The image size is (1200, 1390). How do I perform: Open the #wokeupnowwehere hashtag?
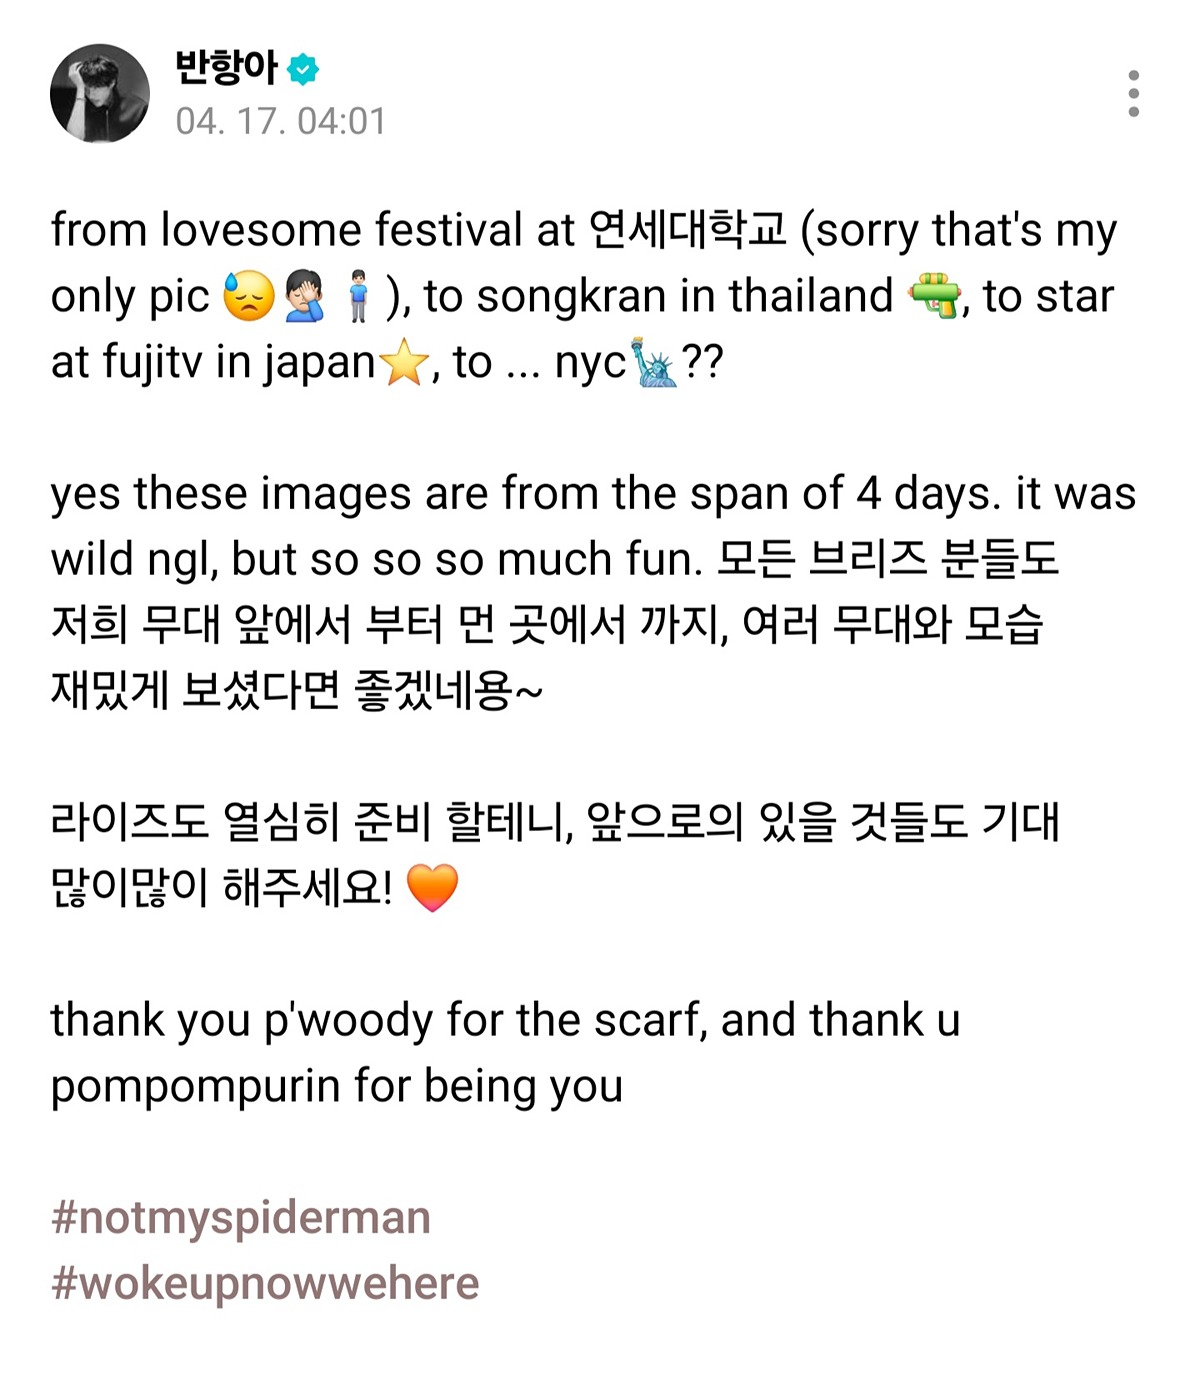(x=265, y=1284)
